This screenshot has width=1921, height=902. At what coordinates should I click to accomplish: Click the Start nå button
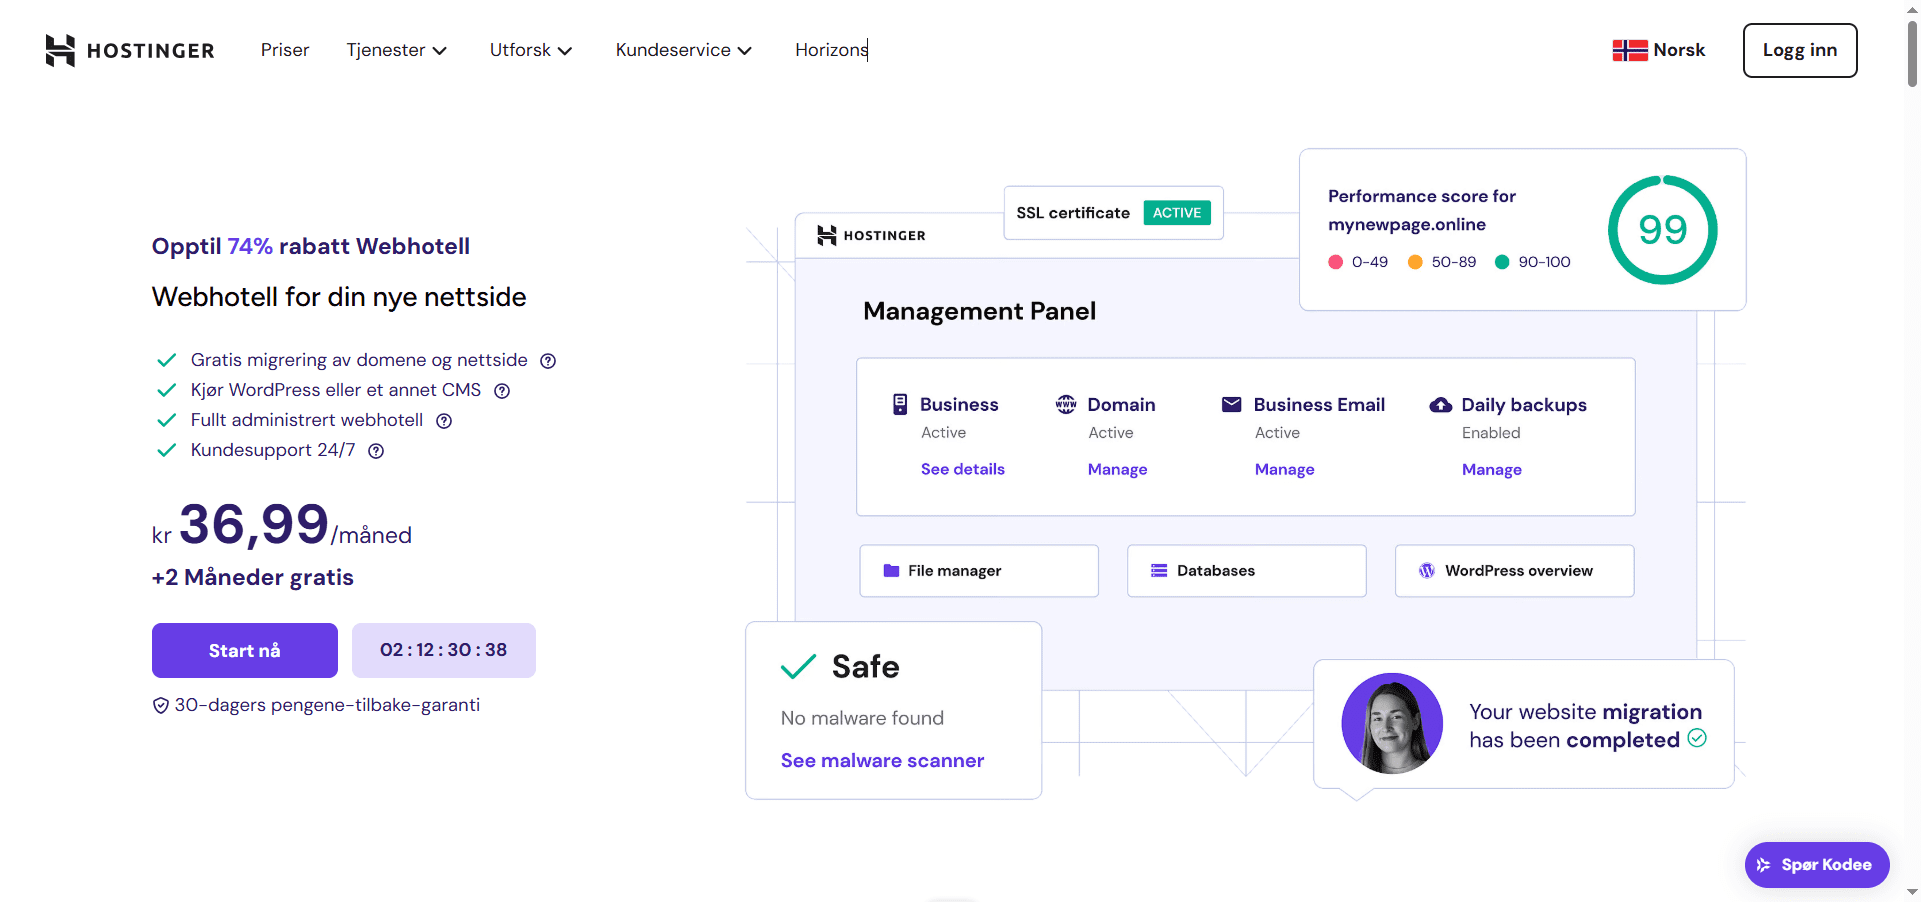pyautogui.click(x=245, y=650)
